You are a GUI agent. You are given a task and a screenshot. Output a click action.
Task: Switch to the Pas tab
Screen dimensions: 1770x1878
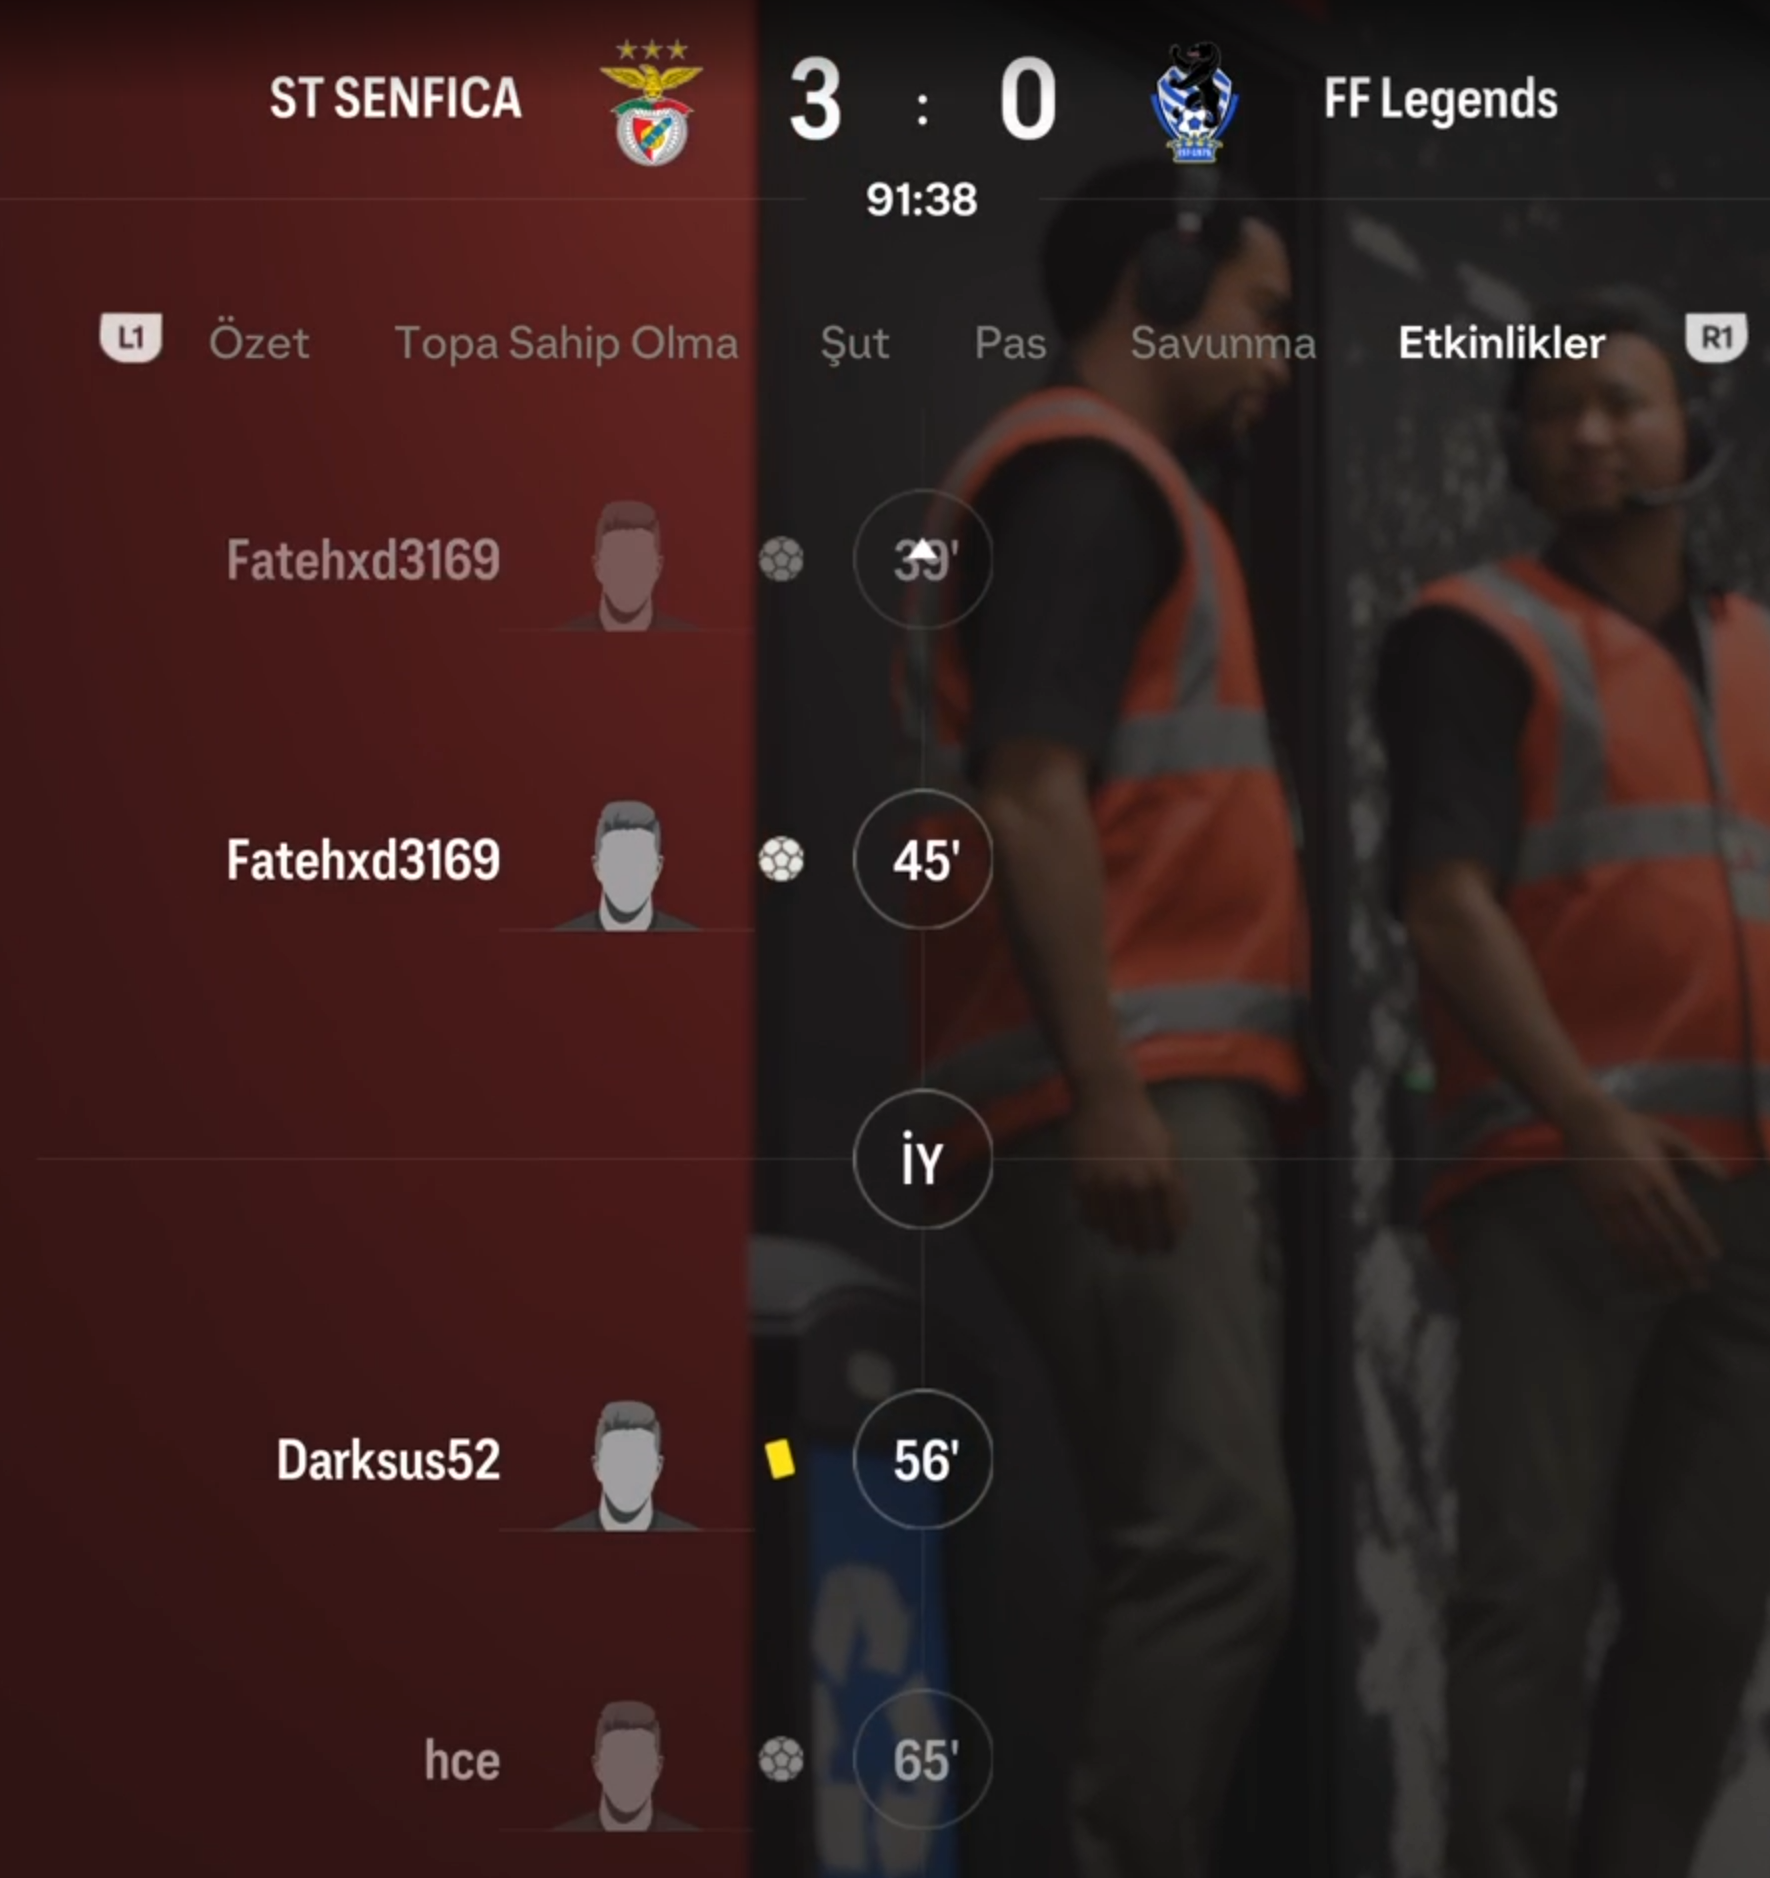coord(1010,343)
